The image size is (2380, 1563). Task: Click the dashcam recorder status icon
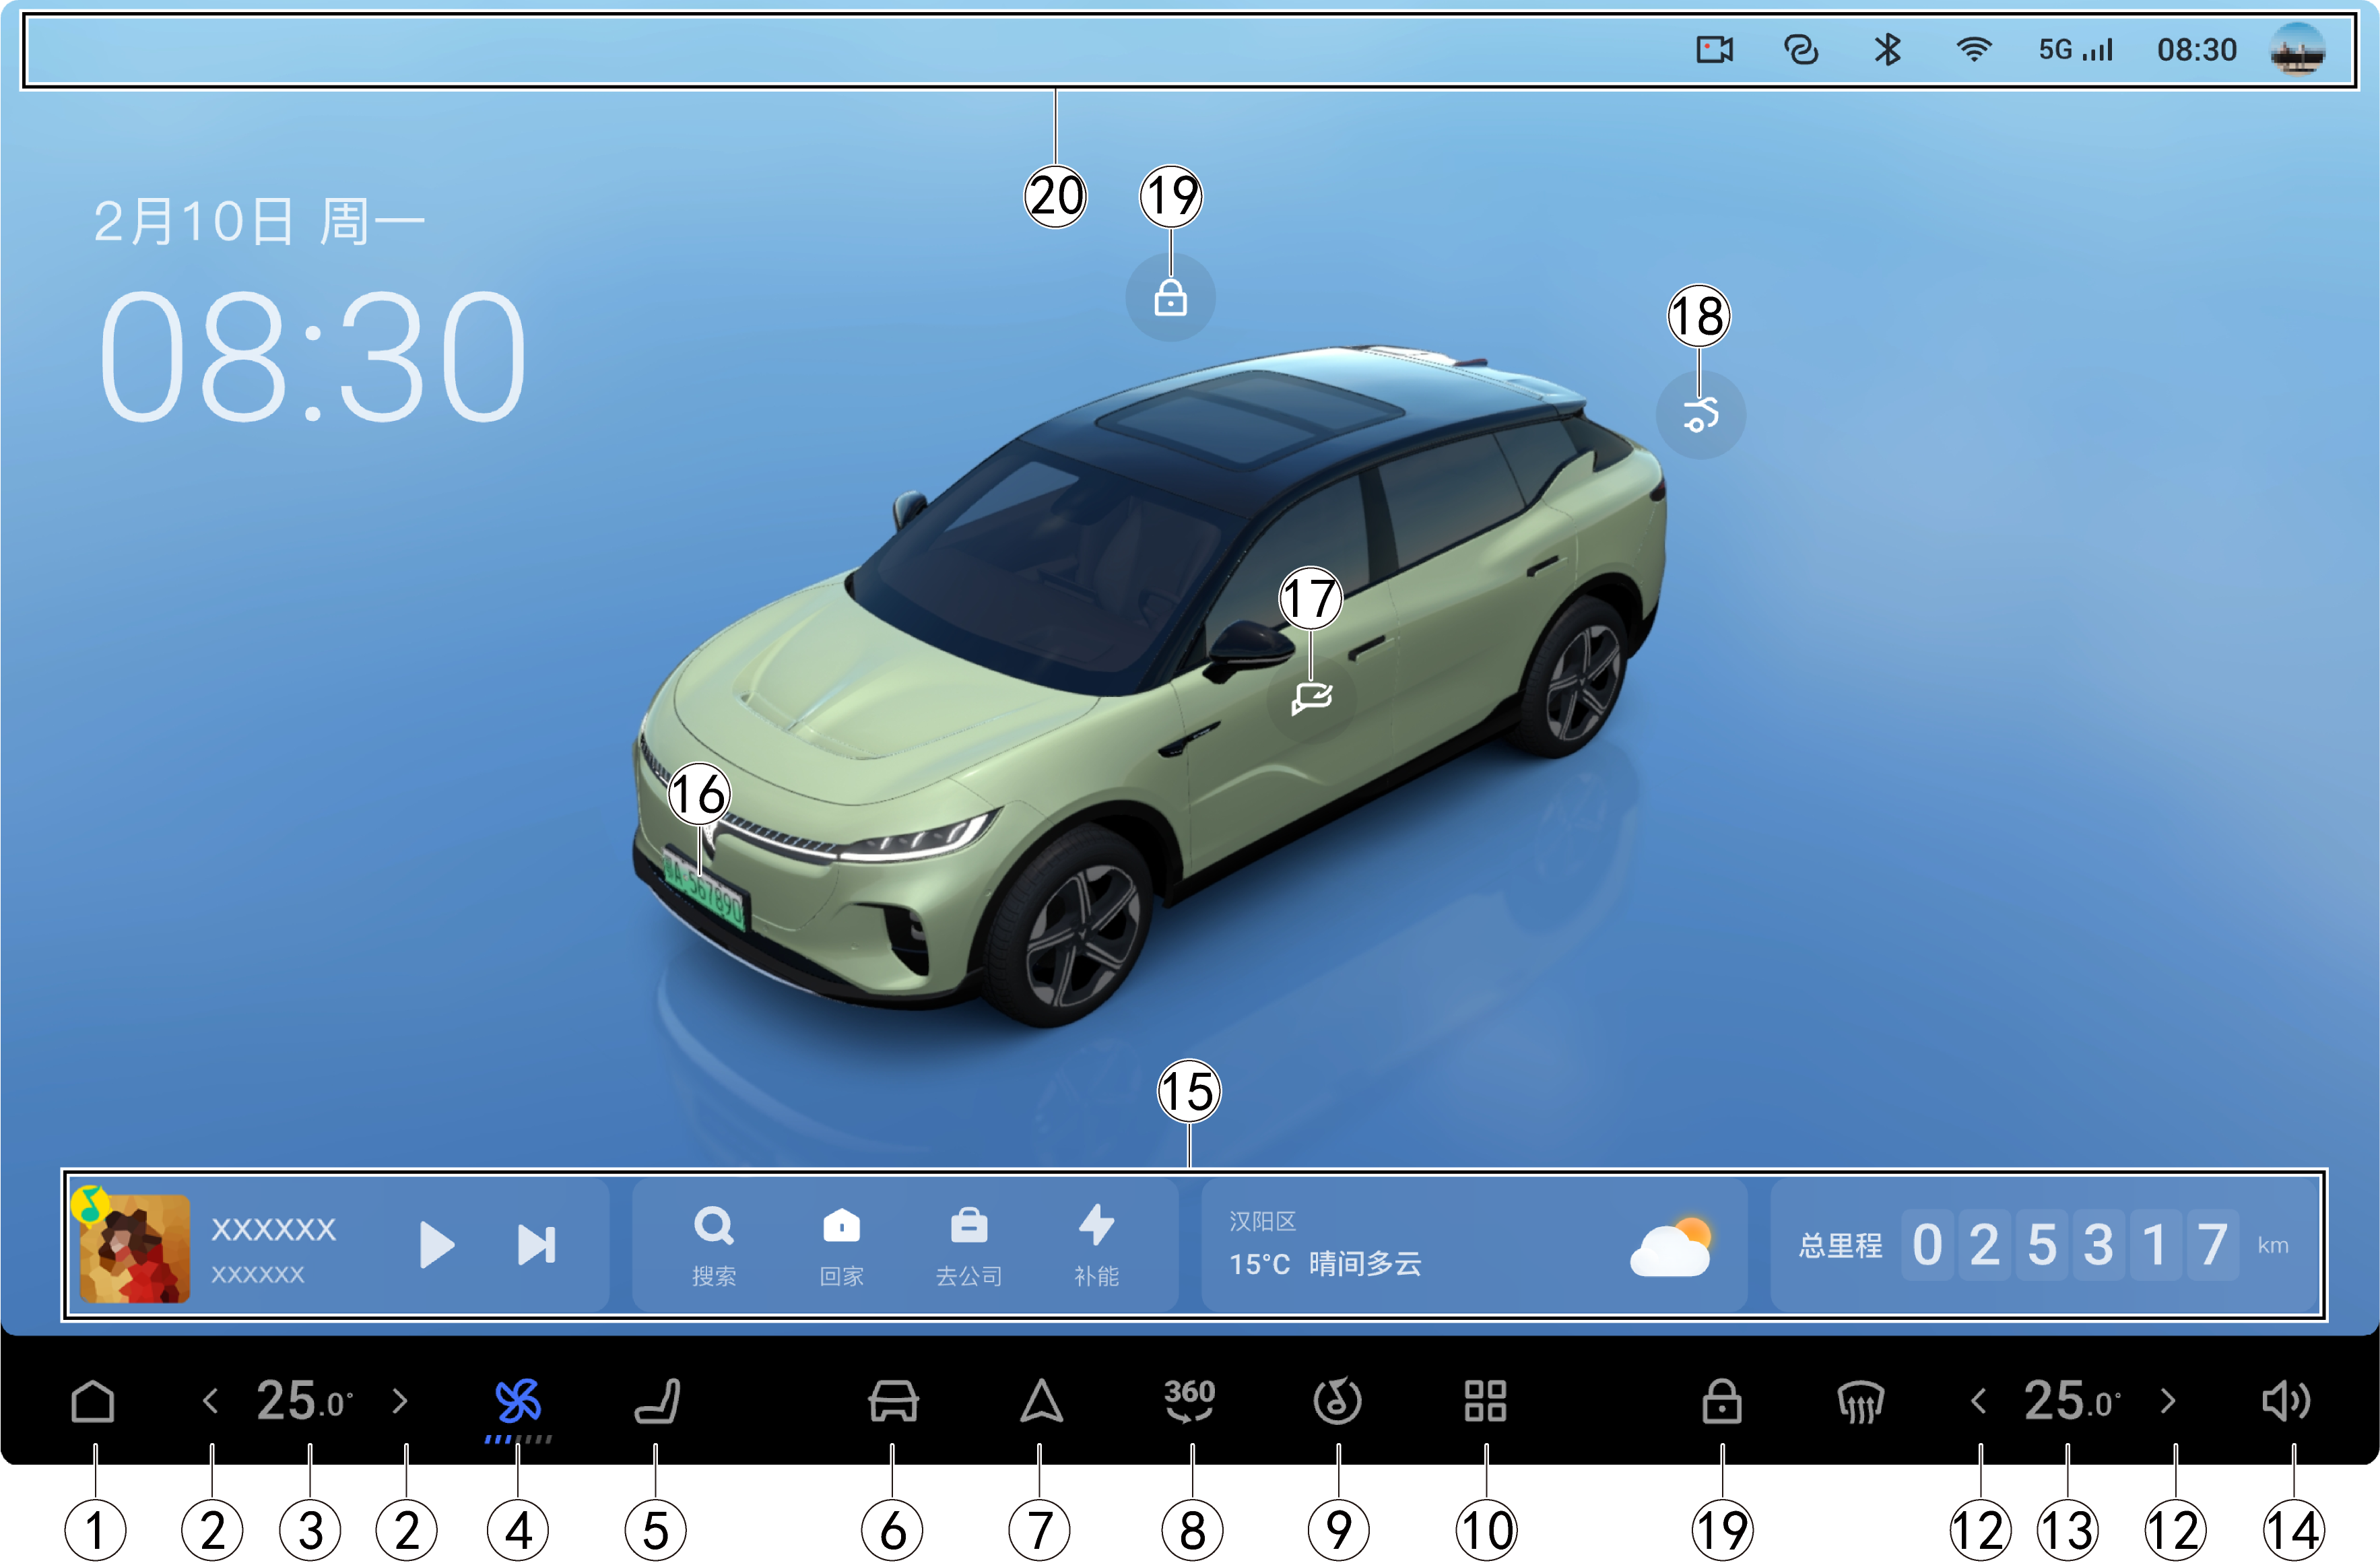[x=1714, y=50]
